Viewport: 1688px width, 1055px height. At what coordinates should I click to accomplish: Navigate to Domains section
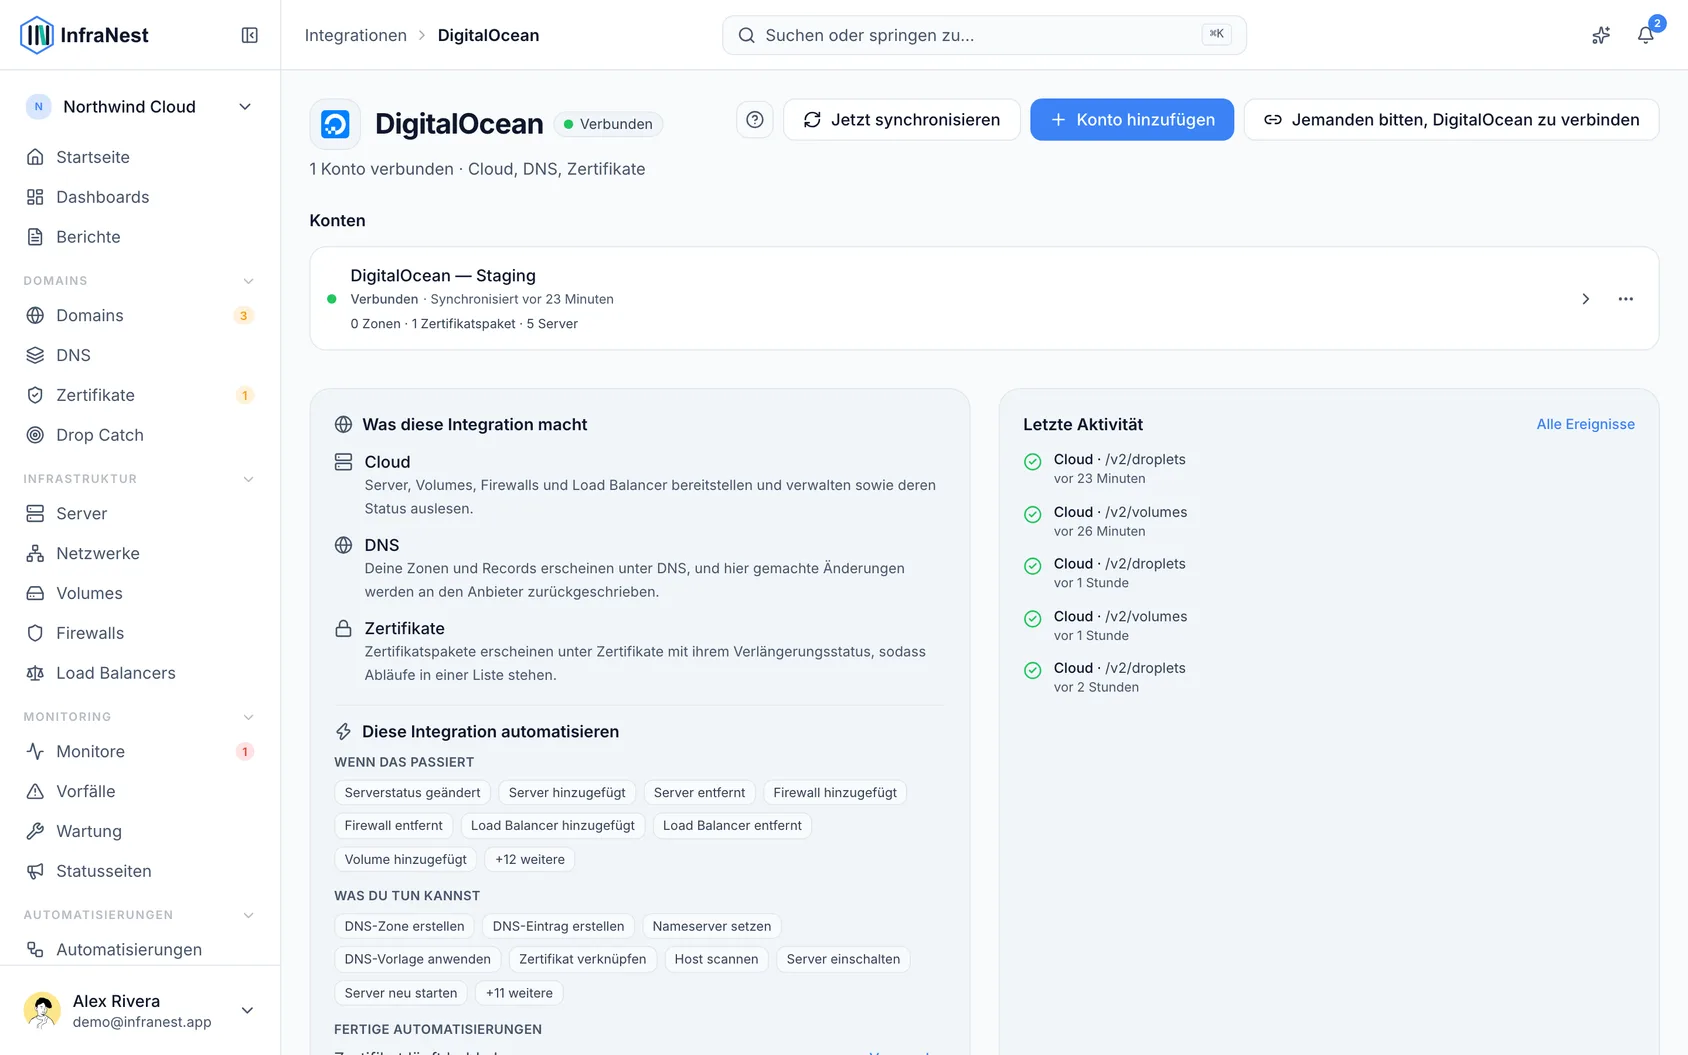[x=140, y=315]
